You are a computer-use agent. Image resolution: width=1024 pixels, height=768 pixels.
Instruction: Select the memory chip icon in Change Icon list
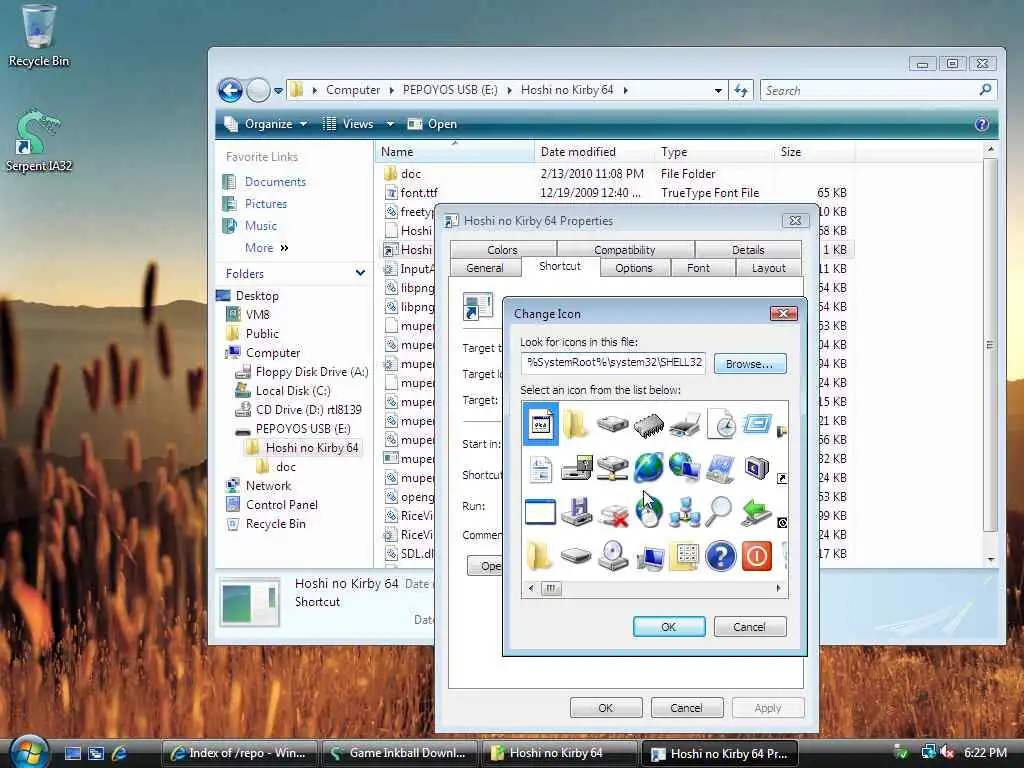click(648, 424)
